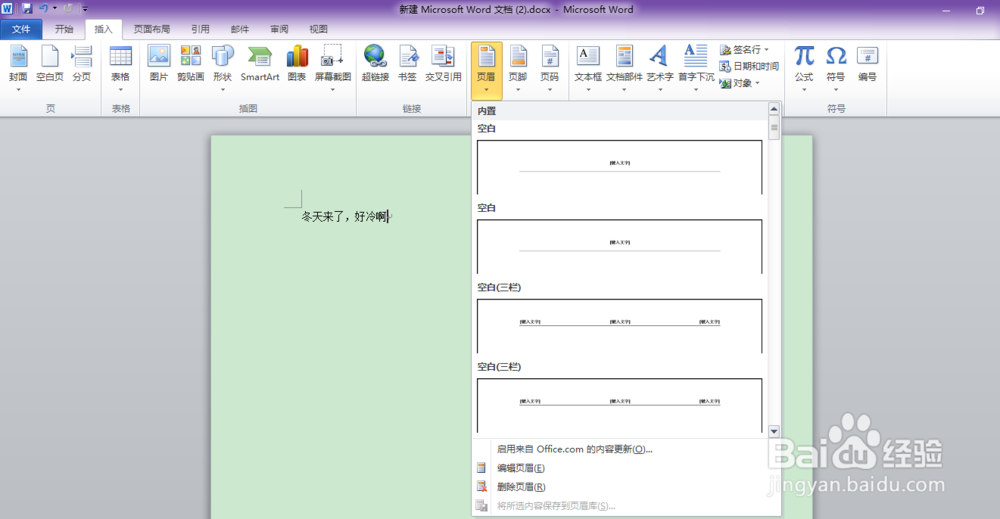Screen dimensions: 1000x519
Task: Insert a cross-reference (交叉引用)
Action: tap(443, 64)
